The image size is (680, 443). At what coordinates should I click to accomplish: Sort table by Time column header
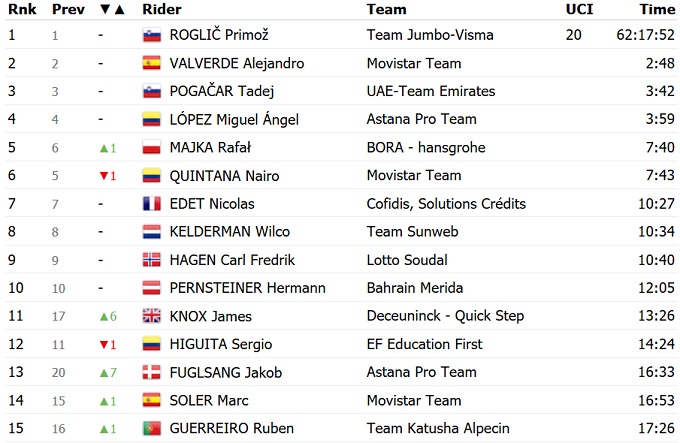(657, 9)
